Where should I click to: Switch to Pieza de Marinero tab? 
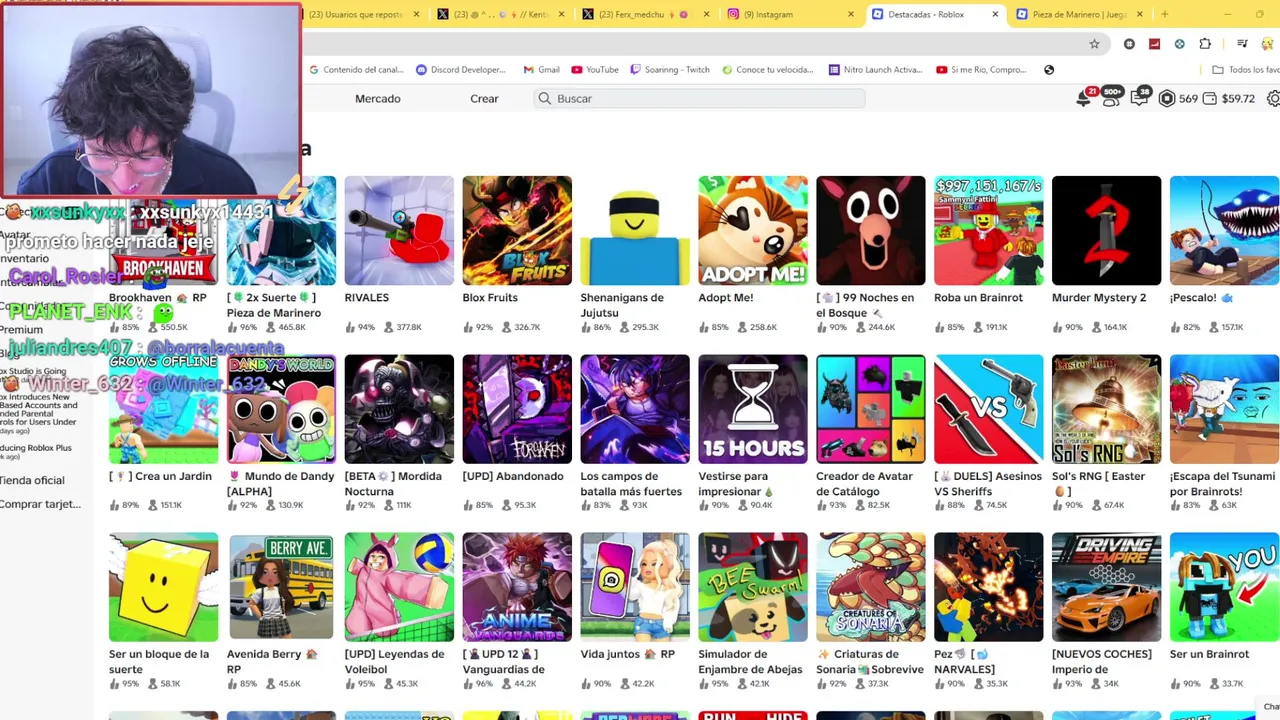pos(1078,14)
